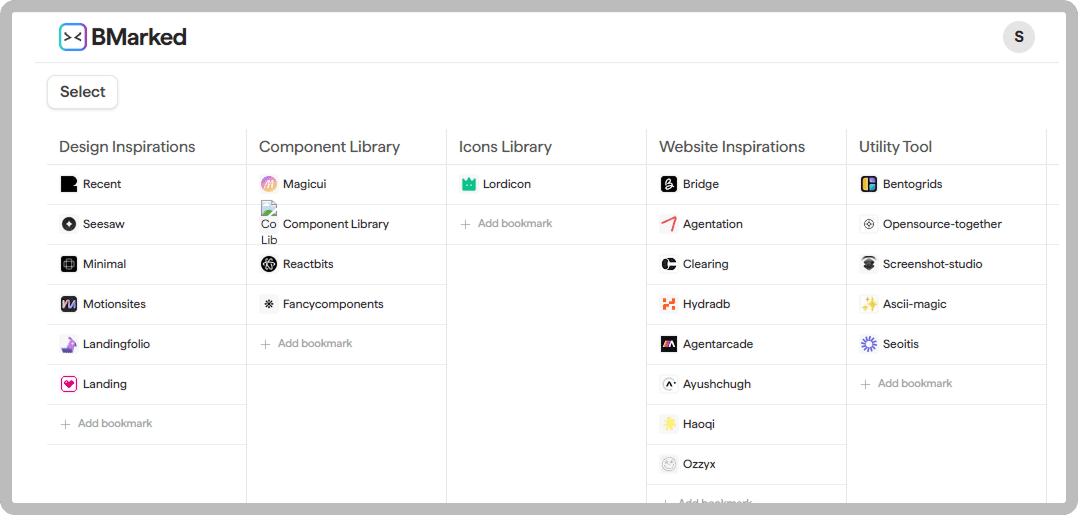Image resolution: width=1078 pixels, height=515 pixels.
Task: Click the Screenshot-studio favicon
Action: pyautogui.click(x=869, y=264)
